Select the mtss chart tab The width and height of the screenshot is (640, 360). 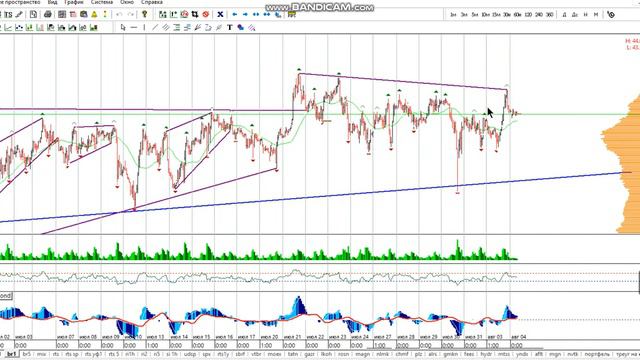click(x=504, y=354)
